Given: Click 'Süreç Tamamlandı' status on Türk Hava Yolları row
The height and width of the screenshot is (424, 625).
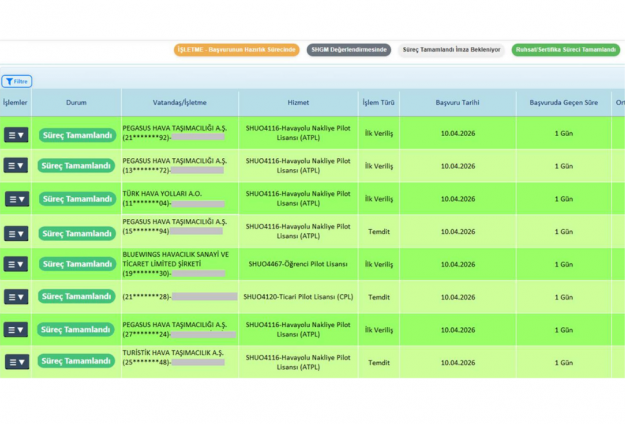Looking at the screenshot, I should tap(77, 199).
